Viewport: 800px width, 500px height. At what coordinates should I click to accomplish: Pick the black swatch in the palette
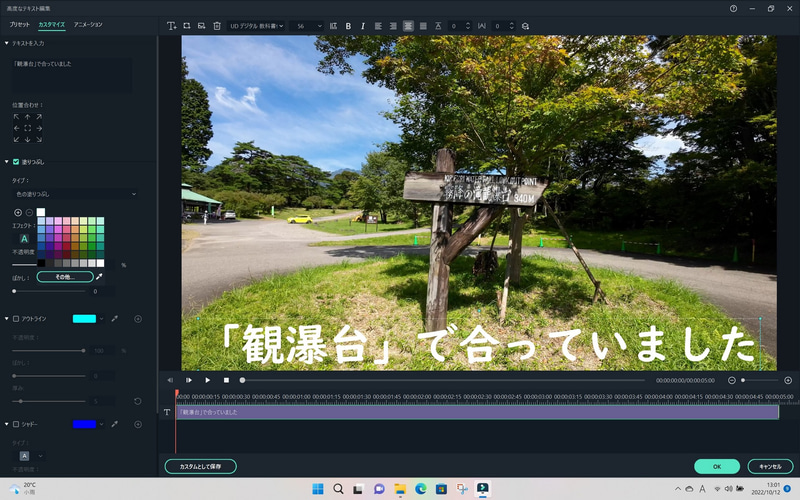point(41,263)
